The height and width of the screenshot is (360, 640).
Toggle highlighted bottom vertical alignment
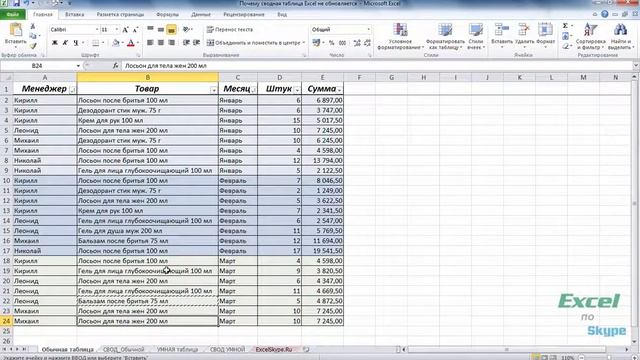tap(171, 29)
